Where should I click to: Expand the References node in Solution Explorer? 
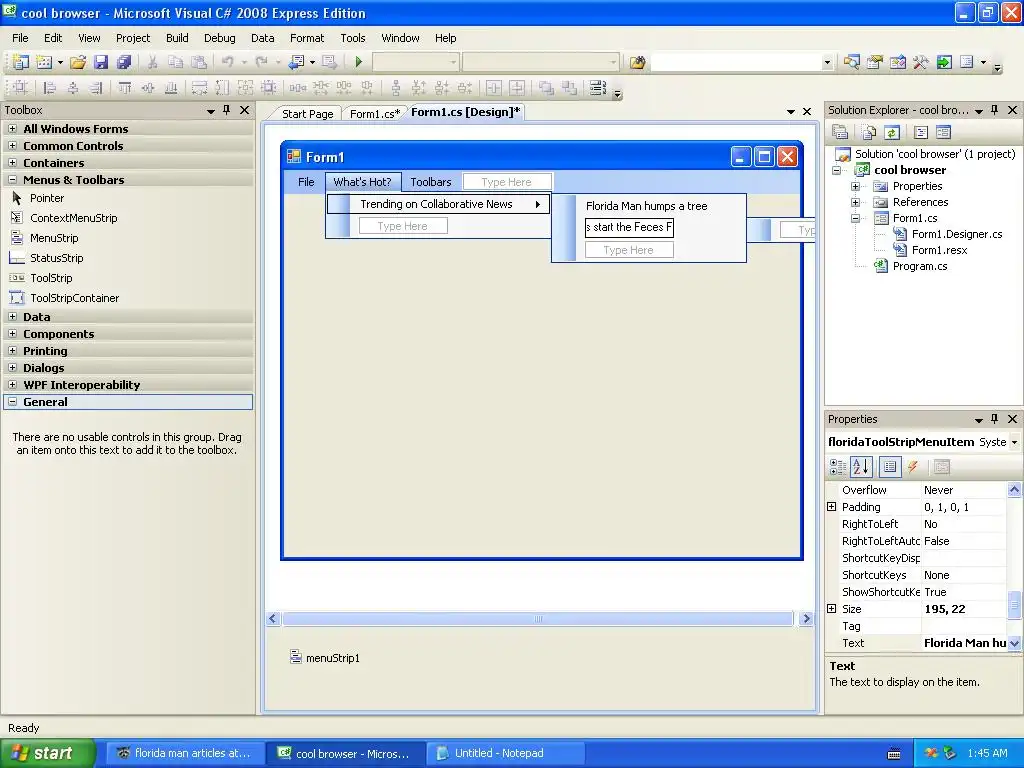(856, 202)
